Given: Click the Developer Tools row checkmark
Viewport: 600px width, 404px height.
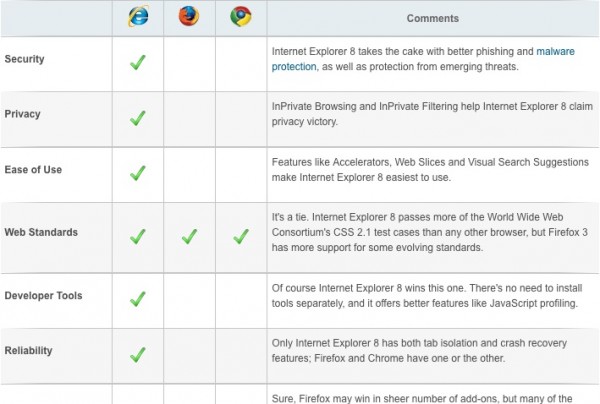Looking at the screenshot, I should click(138, 299).
